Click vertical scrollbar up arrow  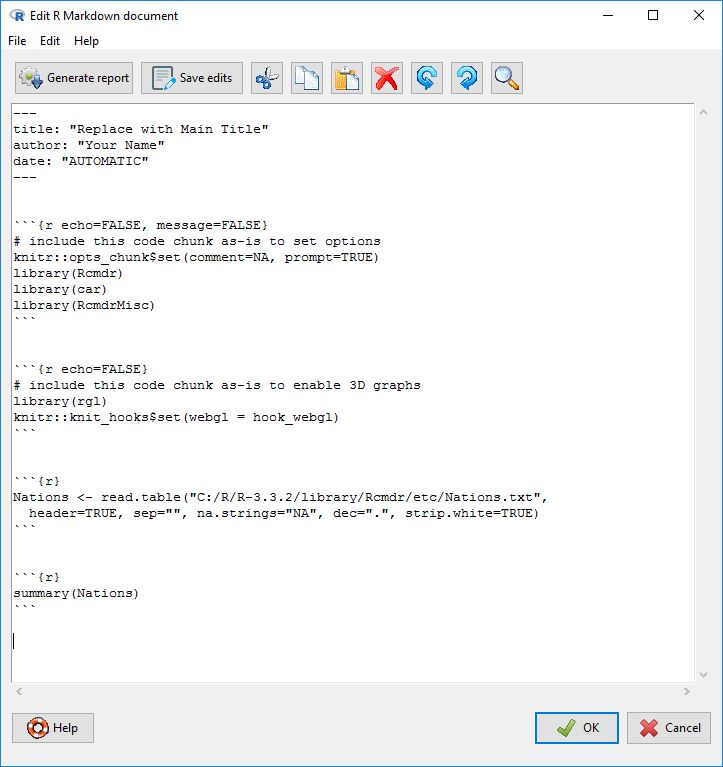703,113
